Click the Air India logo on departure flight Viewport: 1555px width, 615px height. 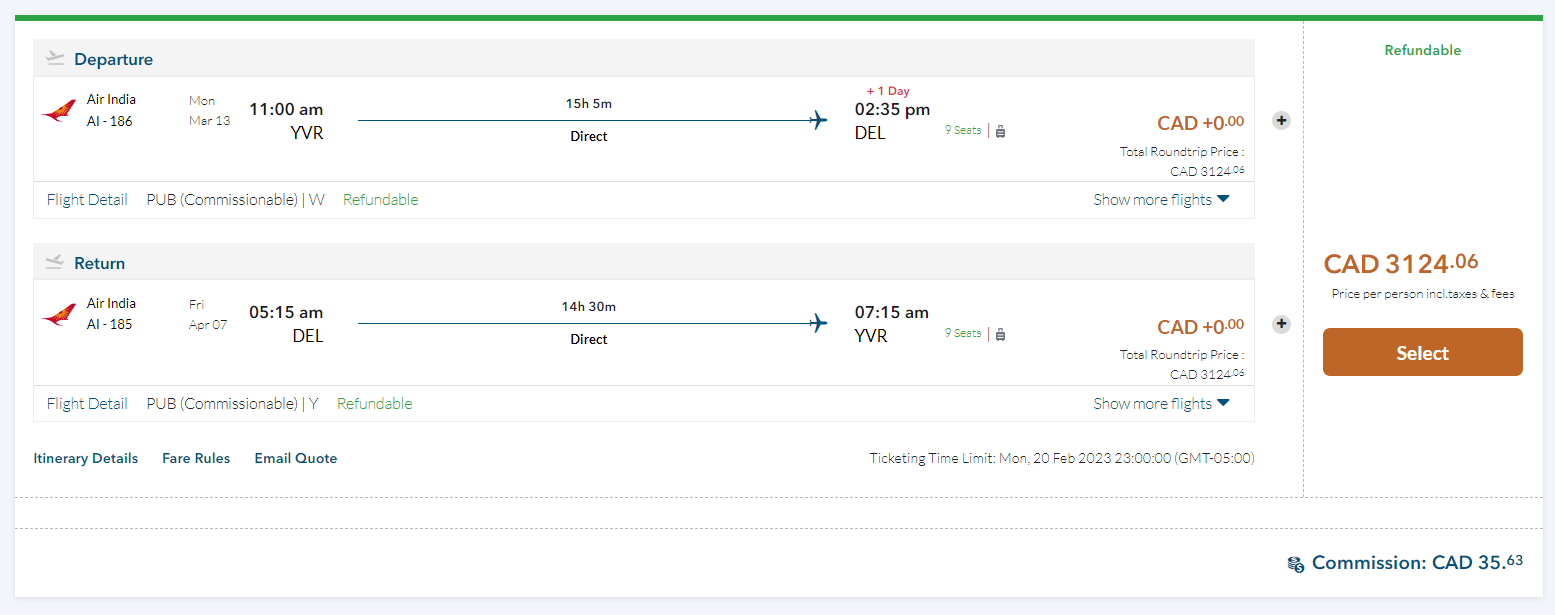point(58,111)
